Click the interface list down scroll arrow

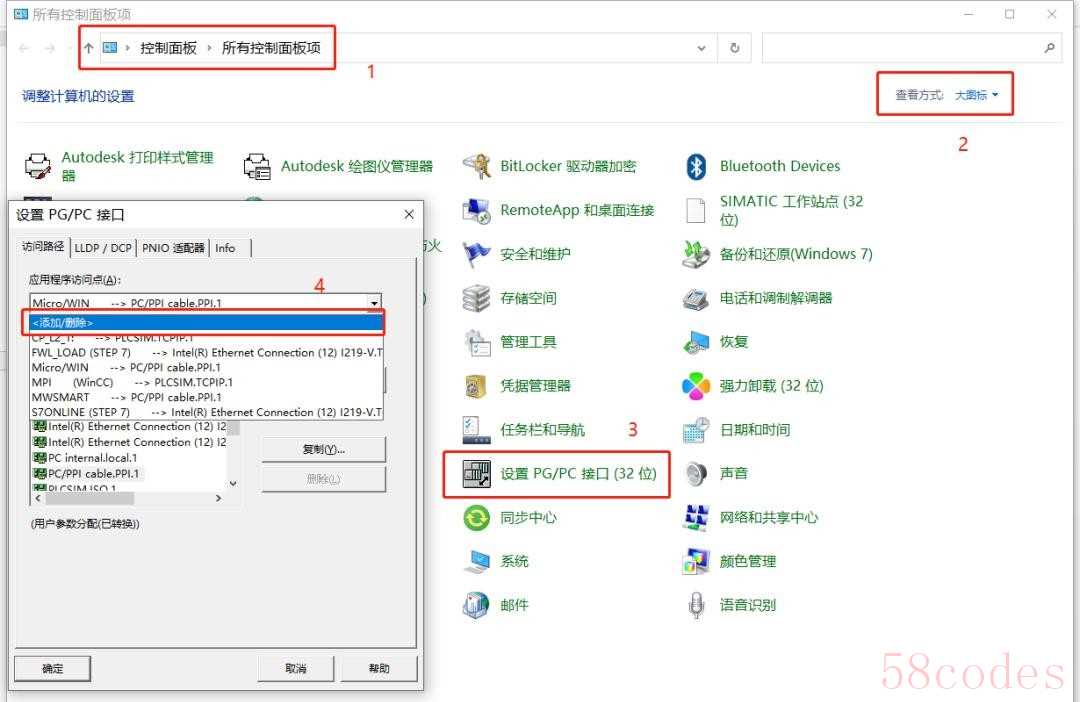tap(233, 484)
